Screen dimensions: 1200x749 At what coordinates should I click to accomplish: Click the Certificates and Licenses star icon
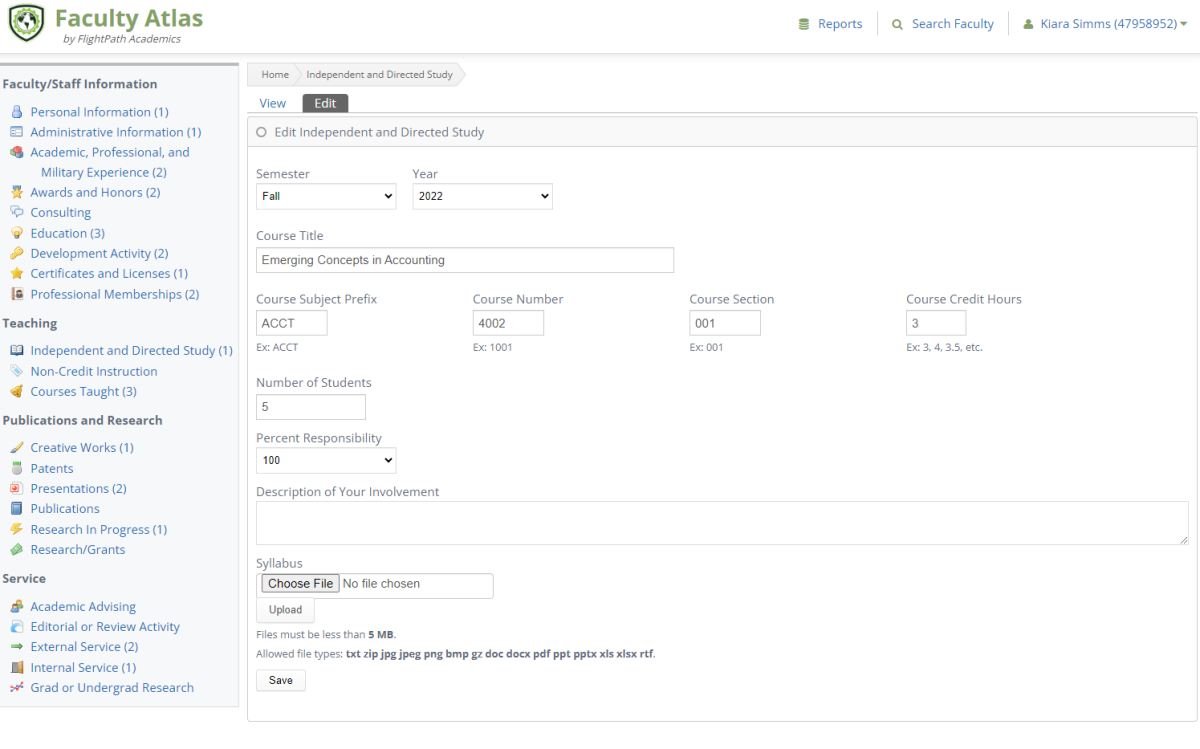point(16,273)
